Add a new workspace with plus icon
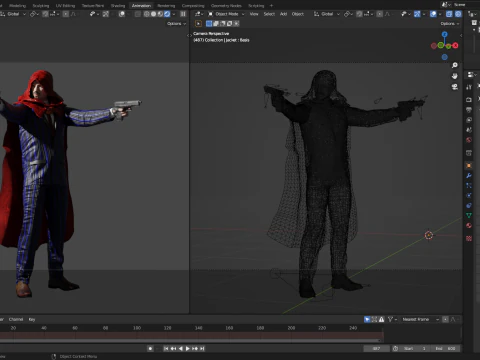The image size is (480, 360). tap(271, 6)
